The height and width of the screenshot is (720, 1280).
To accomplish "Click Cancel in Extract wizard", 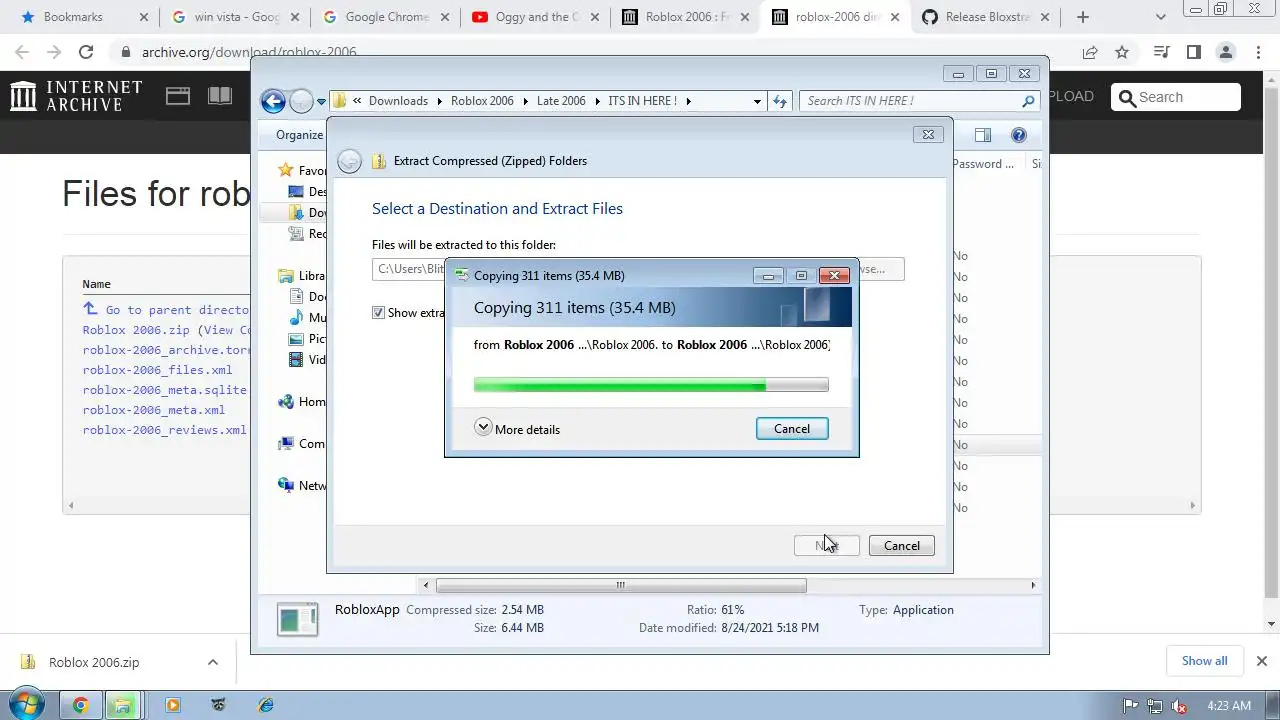I will (x=902, y=545).
